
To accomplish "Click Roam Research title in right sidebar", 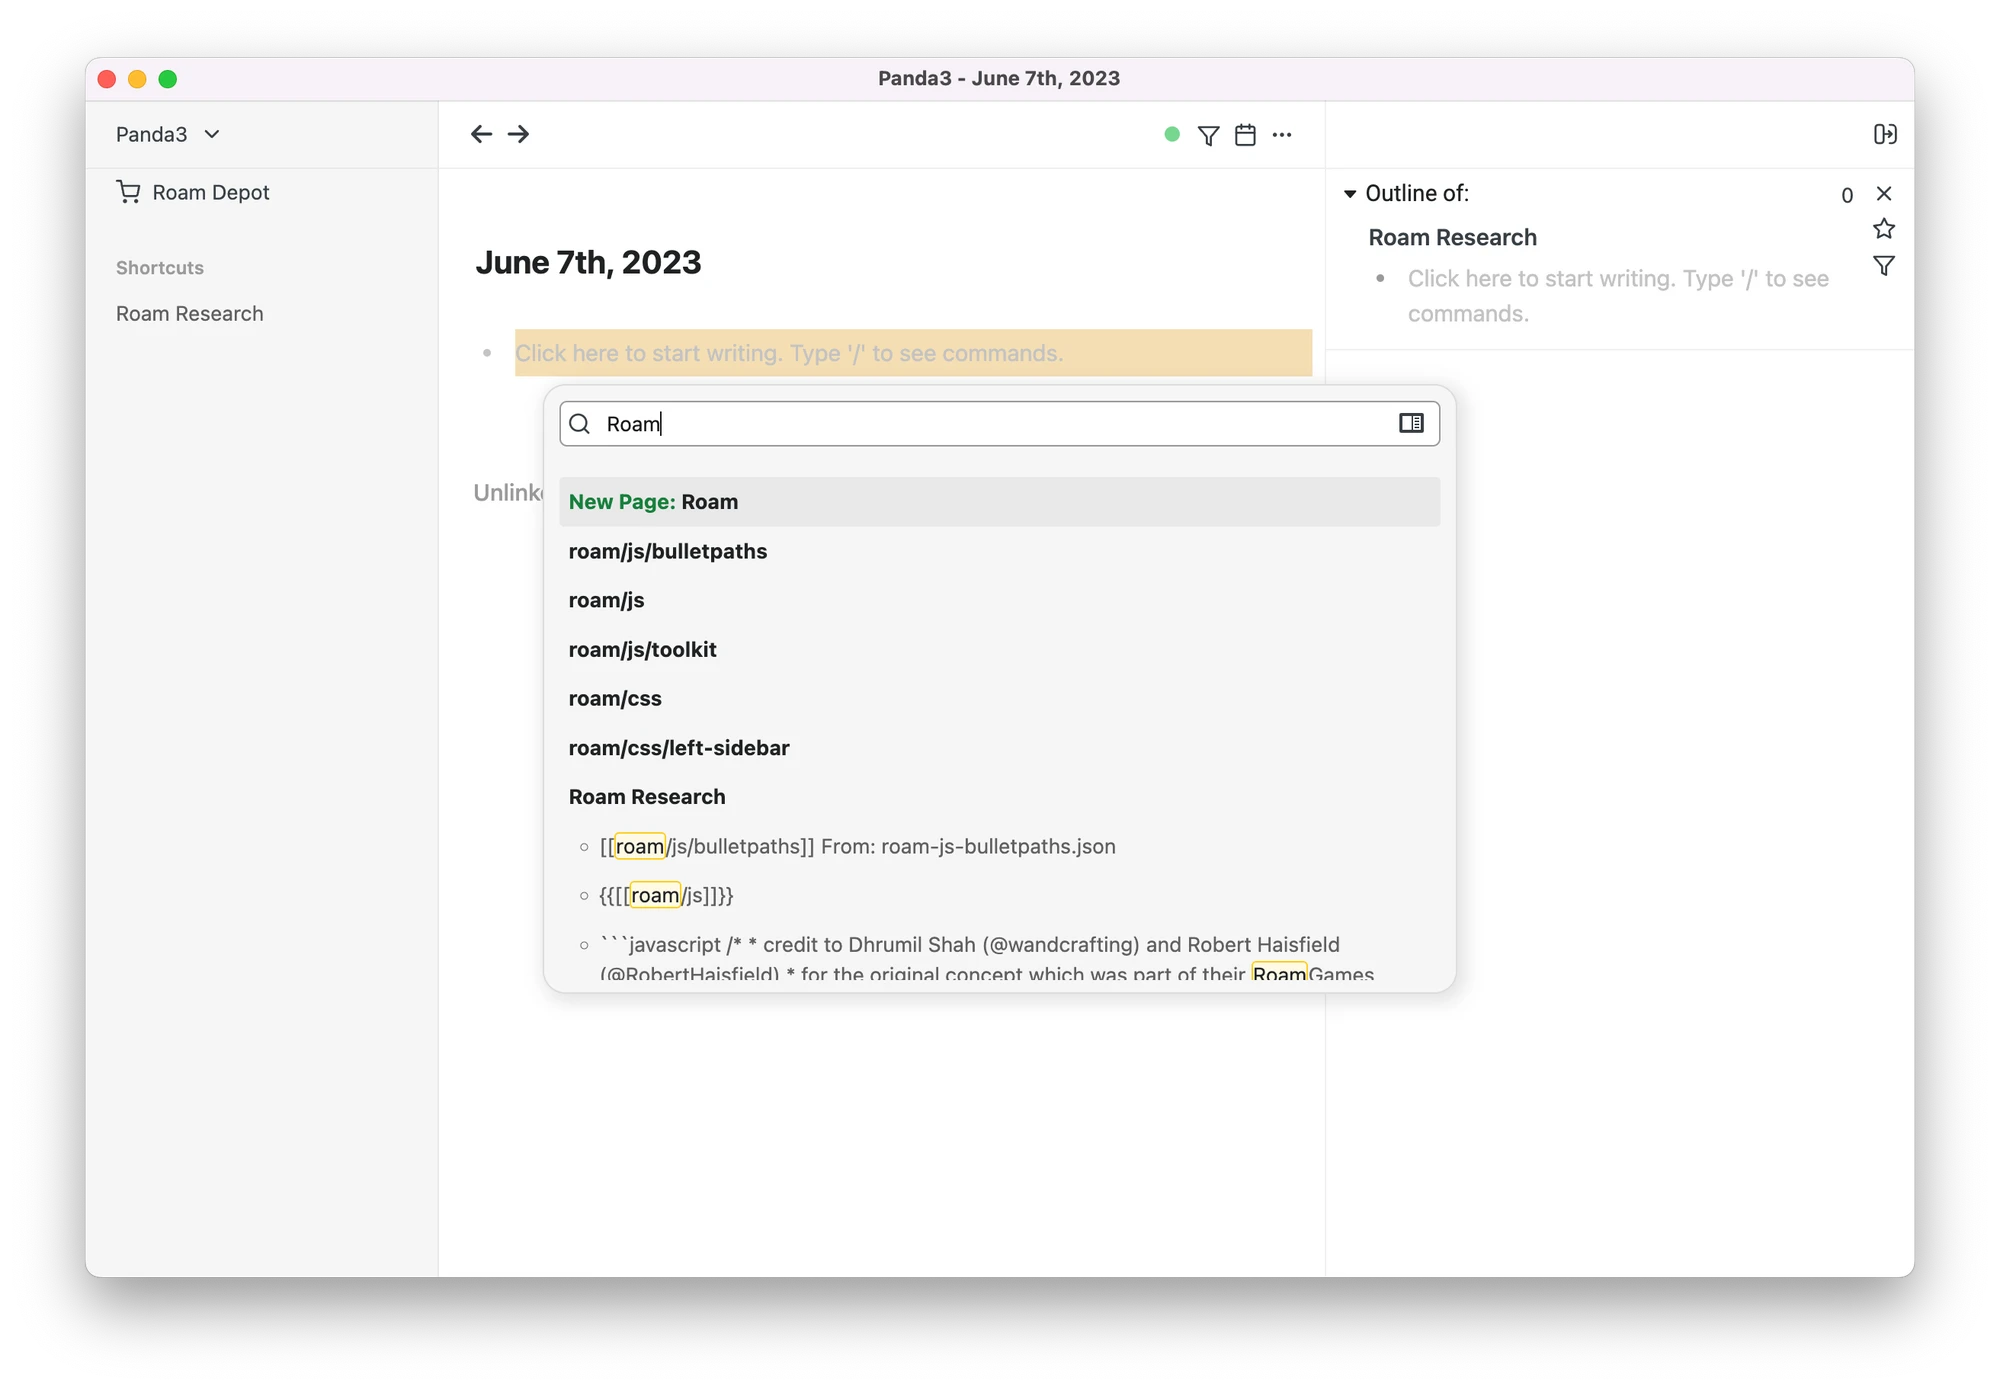I will click(1452, 237).
